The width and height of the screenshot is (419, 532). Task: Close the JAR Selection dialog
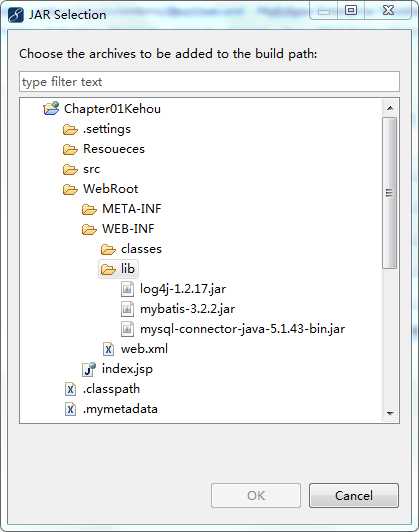click(388, 10)
